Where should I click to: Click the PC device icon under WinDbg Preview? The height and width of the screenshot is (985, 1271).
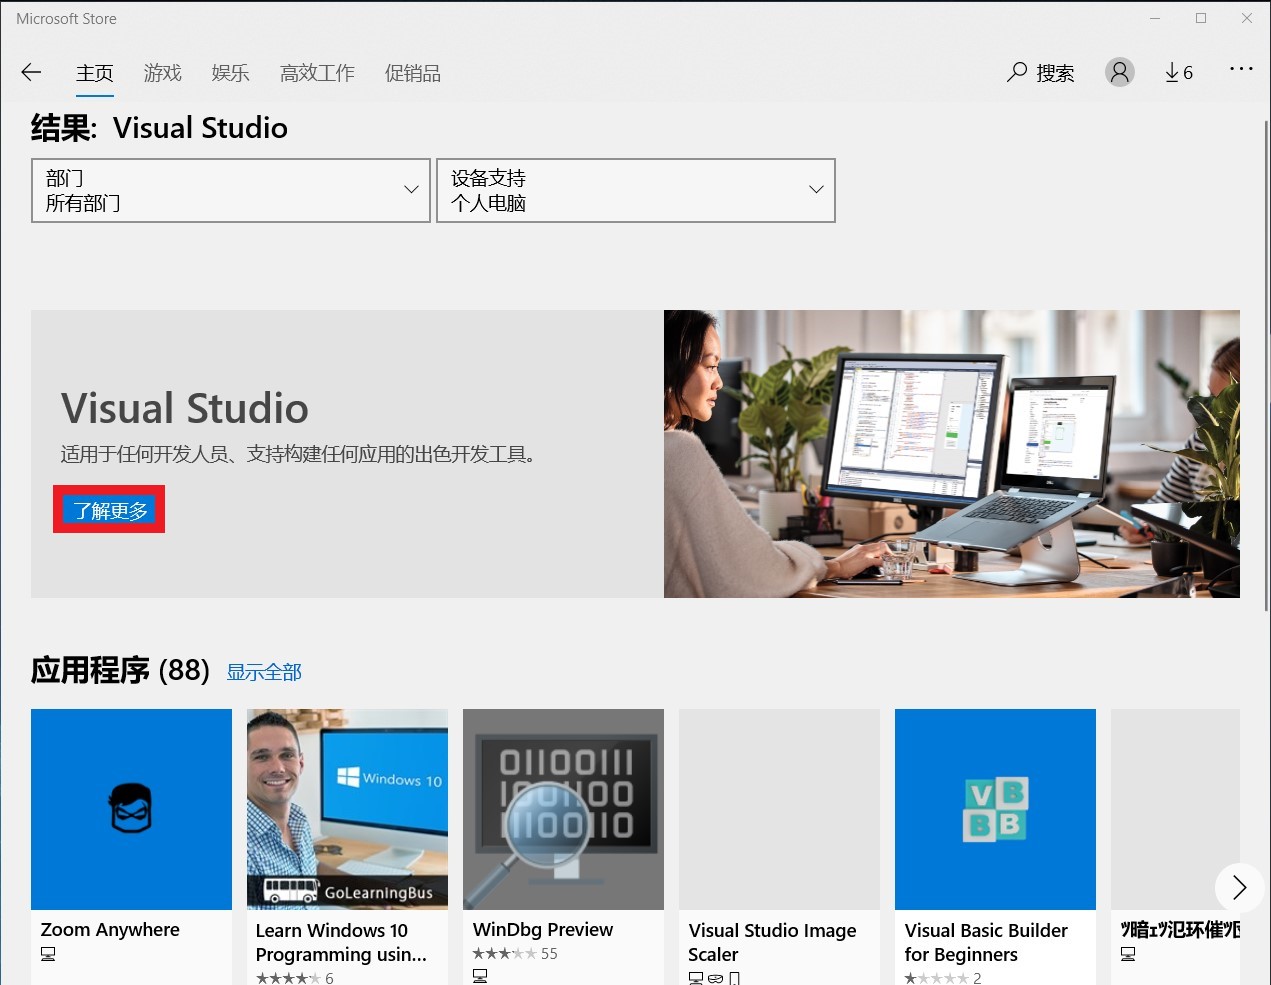481,975
